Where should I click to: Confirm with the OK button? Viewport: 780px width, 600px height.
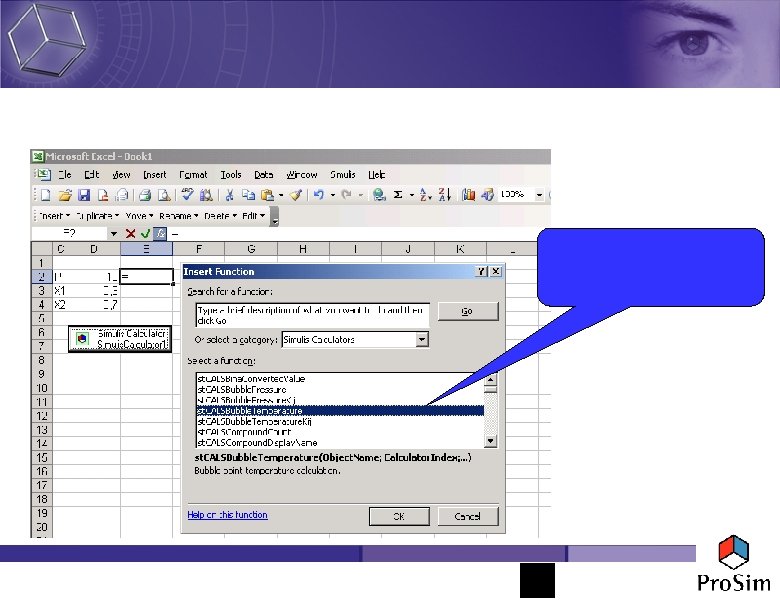(399, 516)
